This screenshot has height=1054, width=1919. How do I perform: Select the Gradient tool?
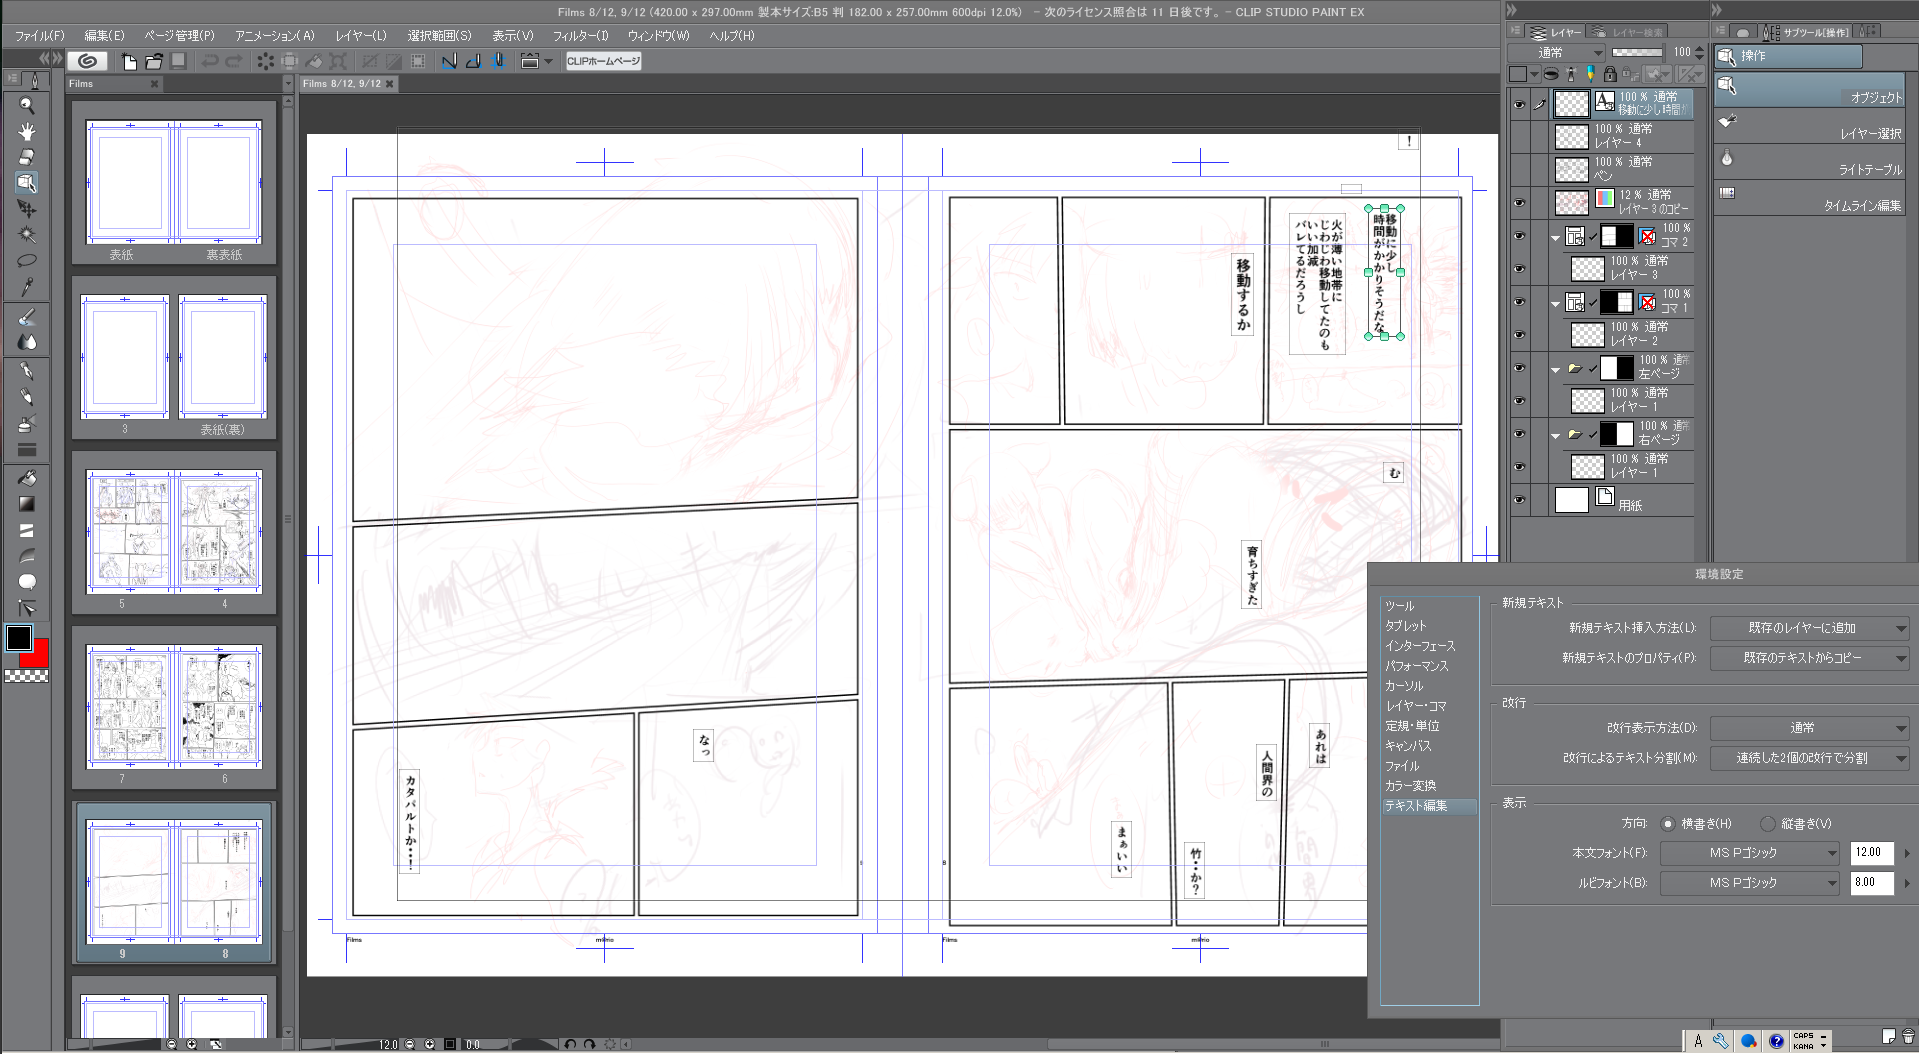(27, 504)
